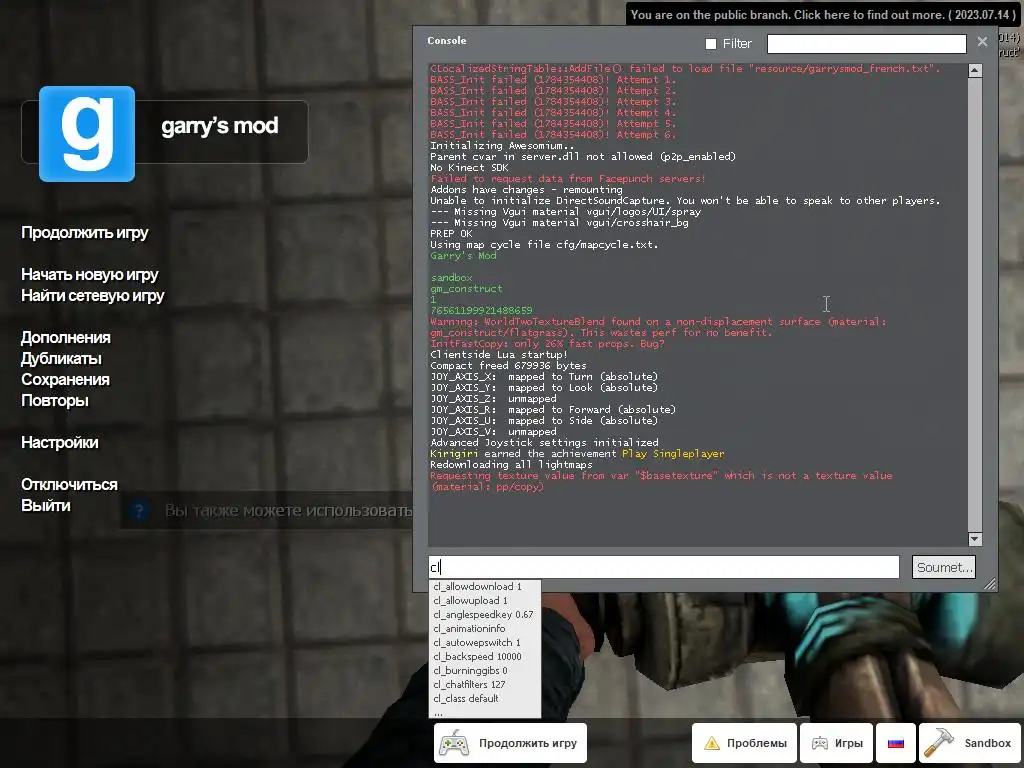Click 'Play Singleplayer' achievement text
This screenshot has height=768, width=1024.
pos(673,453)
